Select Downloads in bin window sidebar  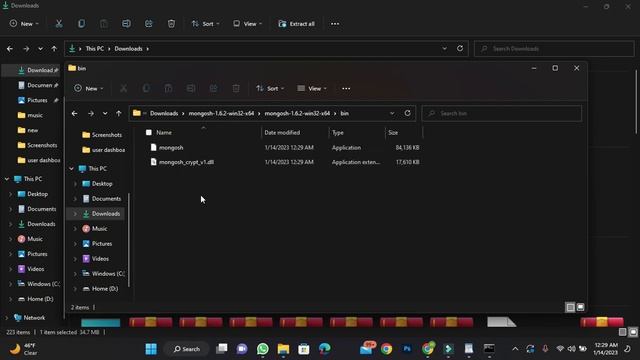pyautogui.click(x=97, y=214)
